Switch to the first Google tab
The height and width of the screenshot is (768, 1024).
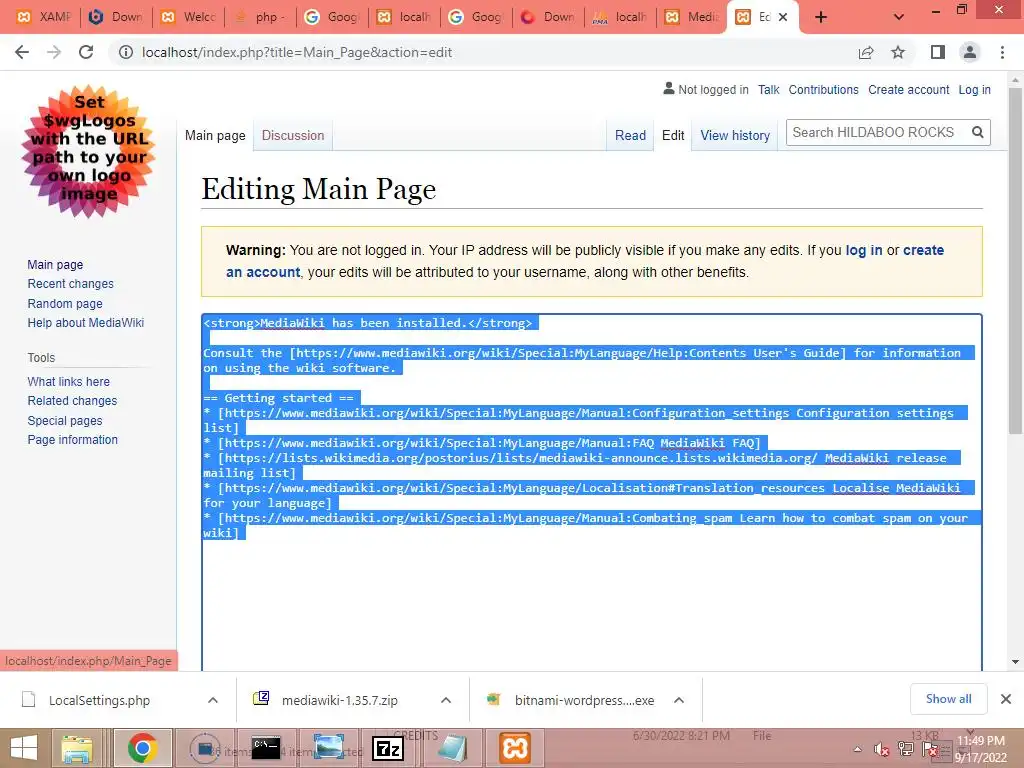332,17
